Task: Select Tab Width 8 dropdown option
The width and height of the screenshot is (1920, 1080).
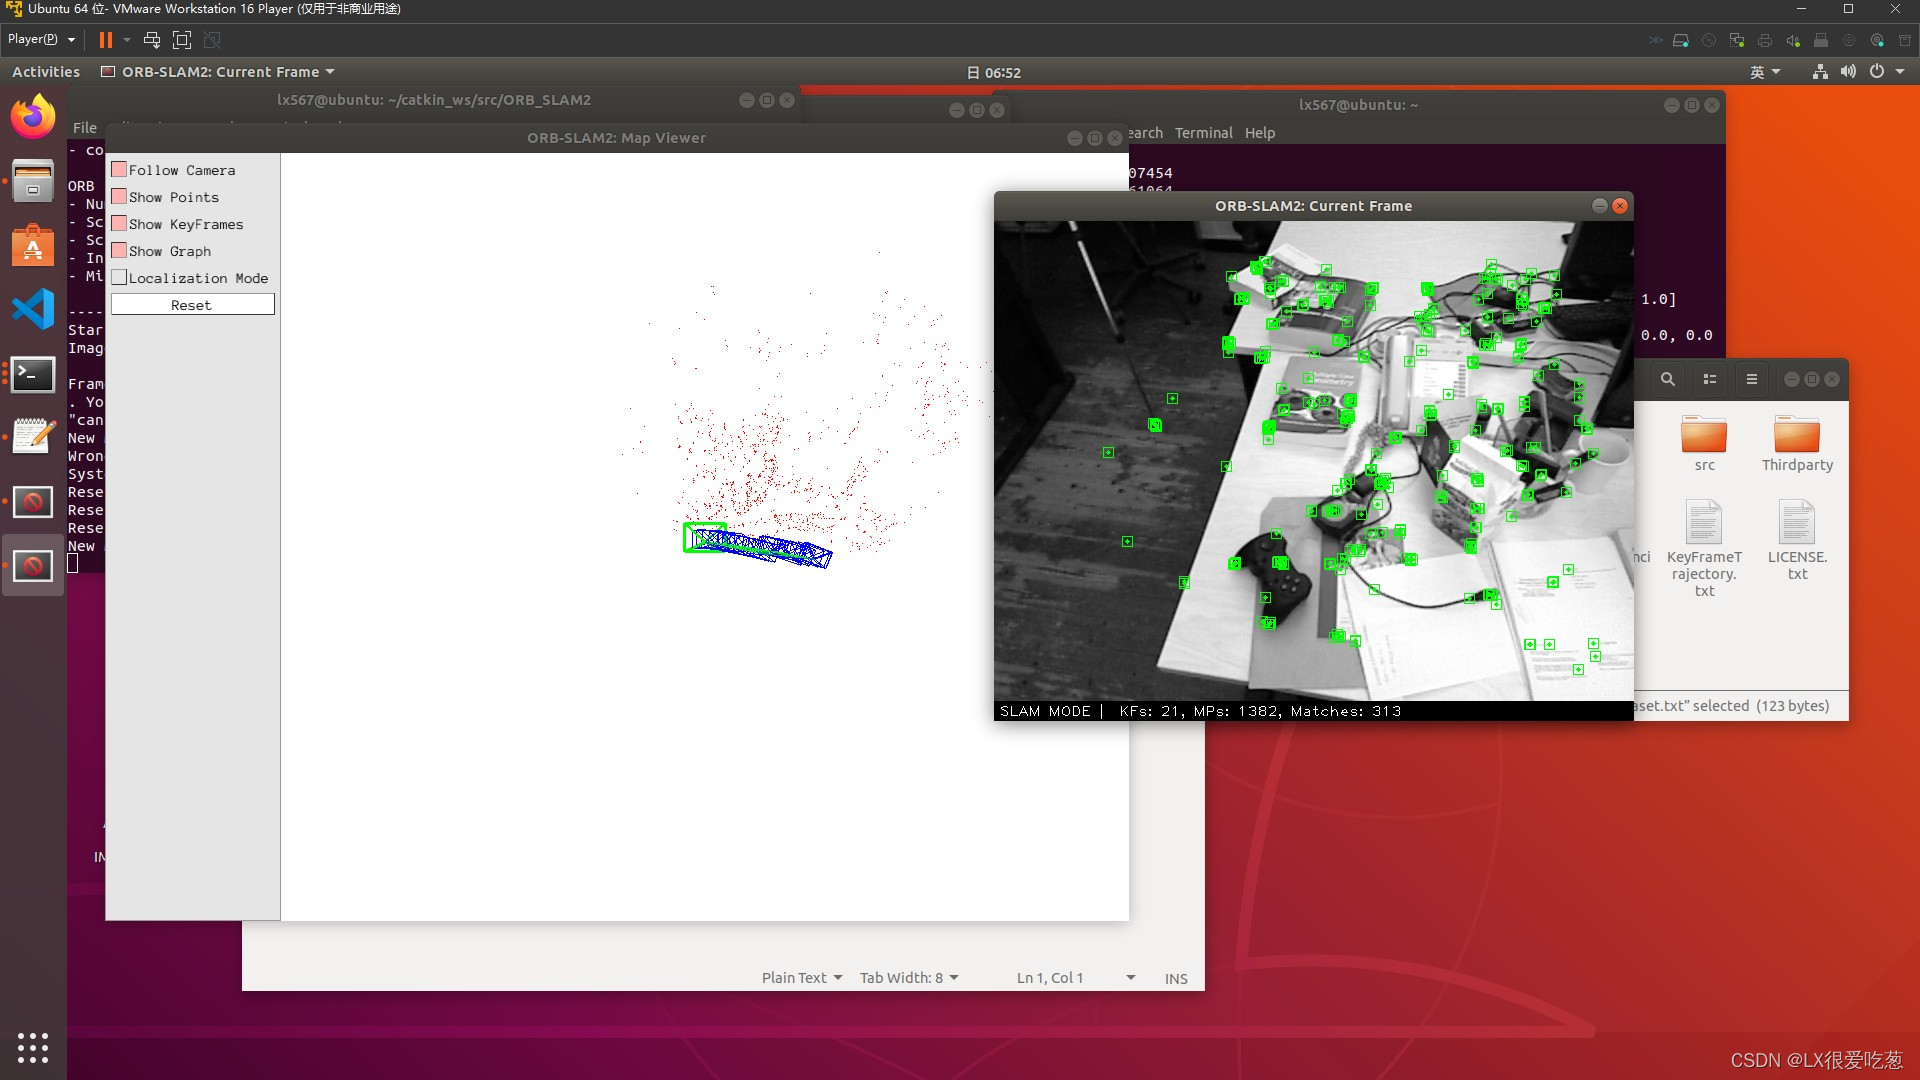Action: [x=909, y=977]
